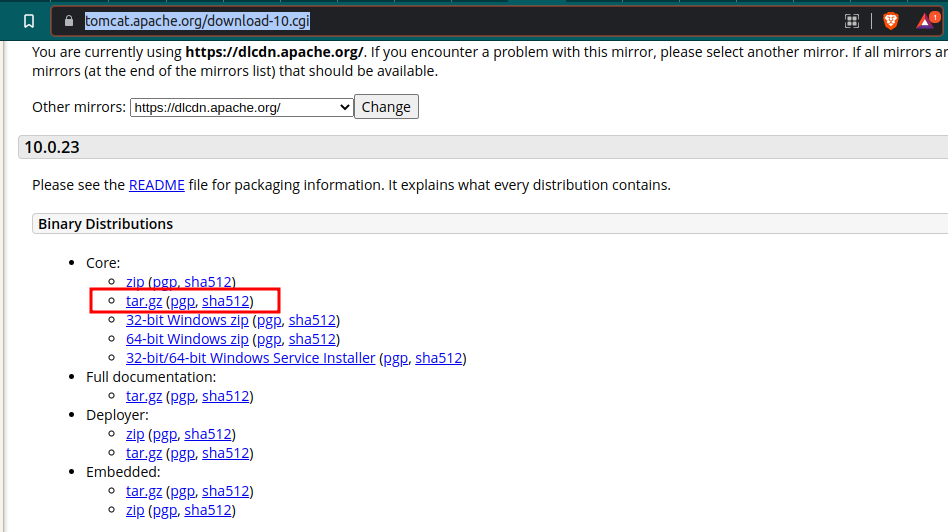Open pgp signature for Core zip
This screenshot has width=948, height=532.
[165, 282]
